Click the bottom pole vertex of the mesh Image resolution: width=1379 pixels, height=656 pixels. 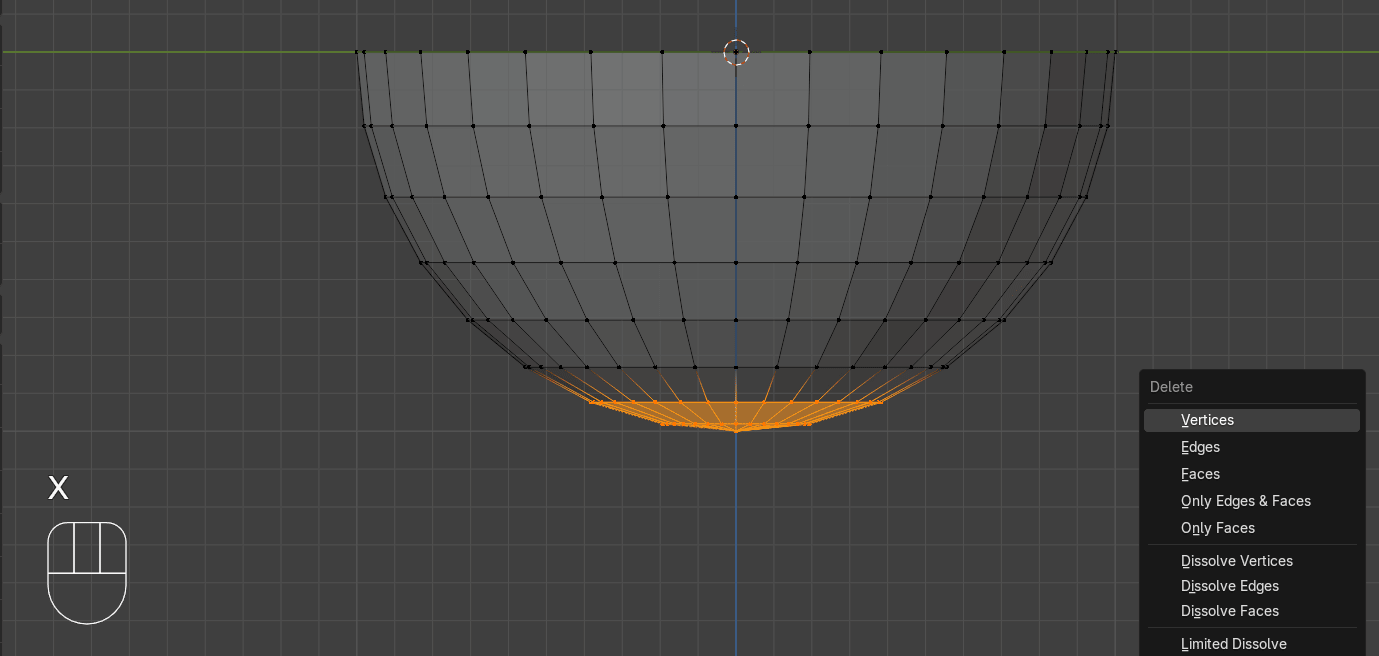click(736, 431)
